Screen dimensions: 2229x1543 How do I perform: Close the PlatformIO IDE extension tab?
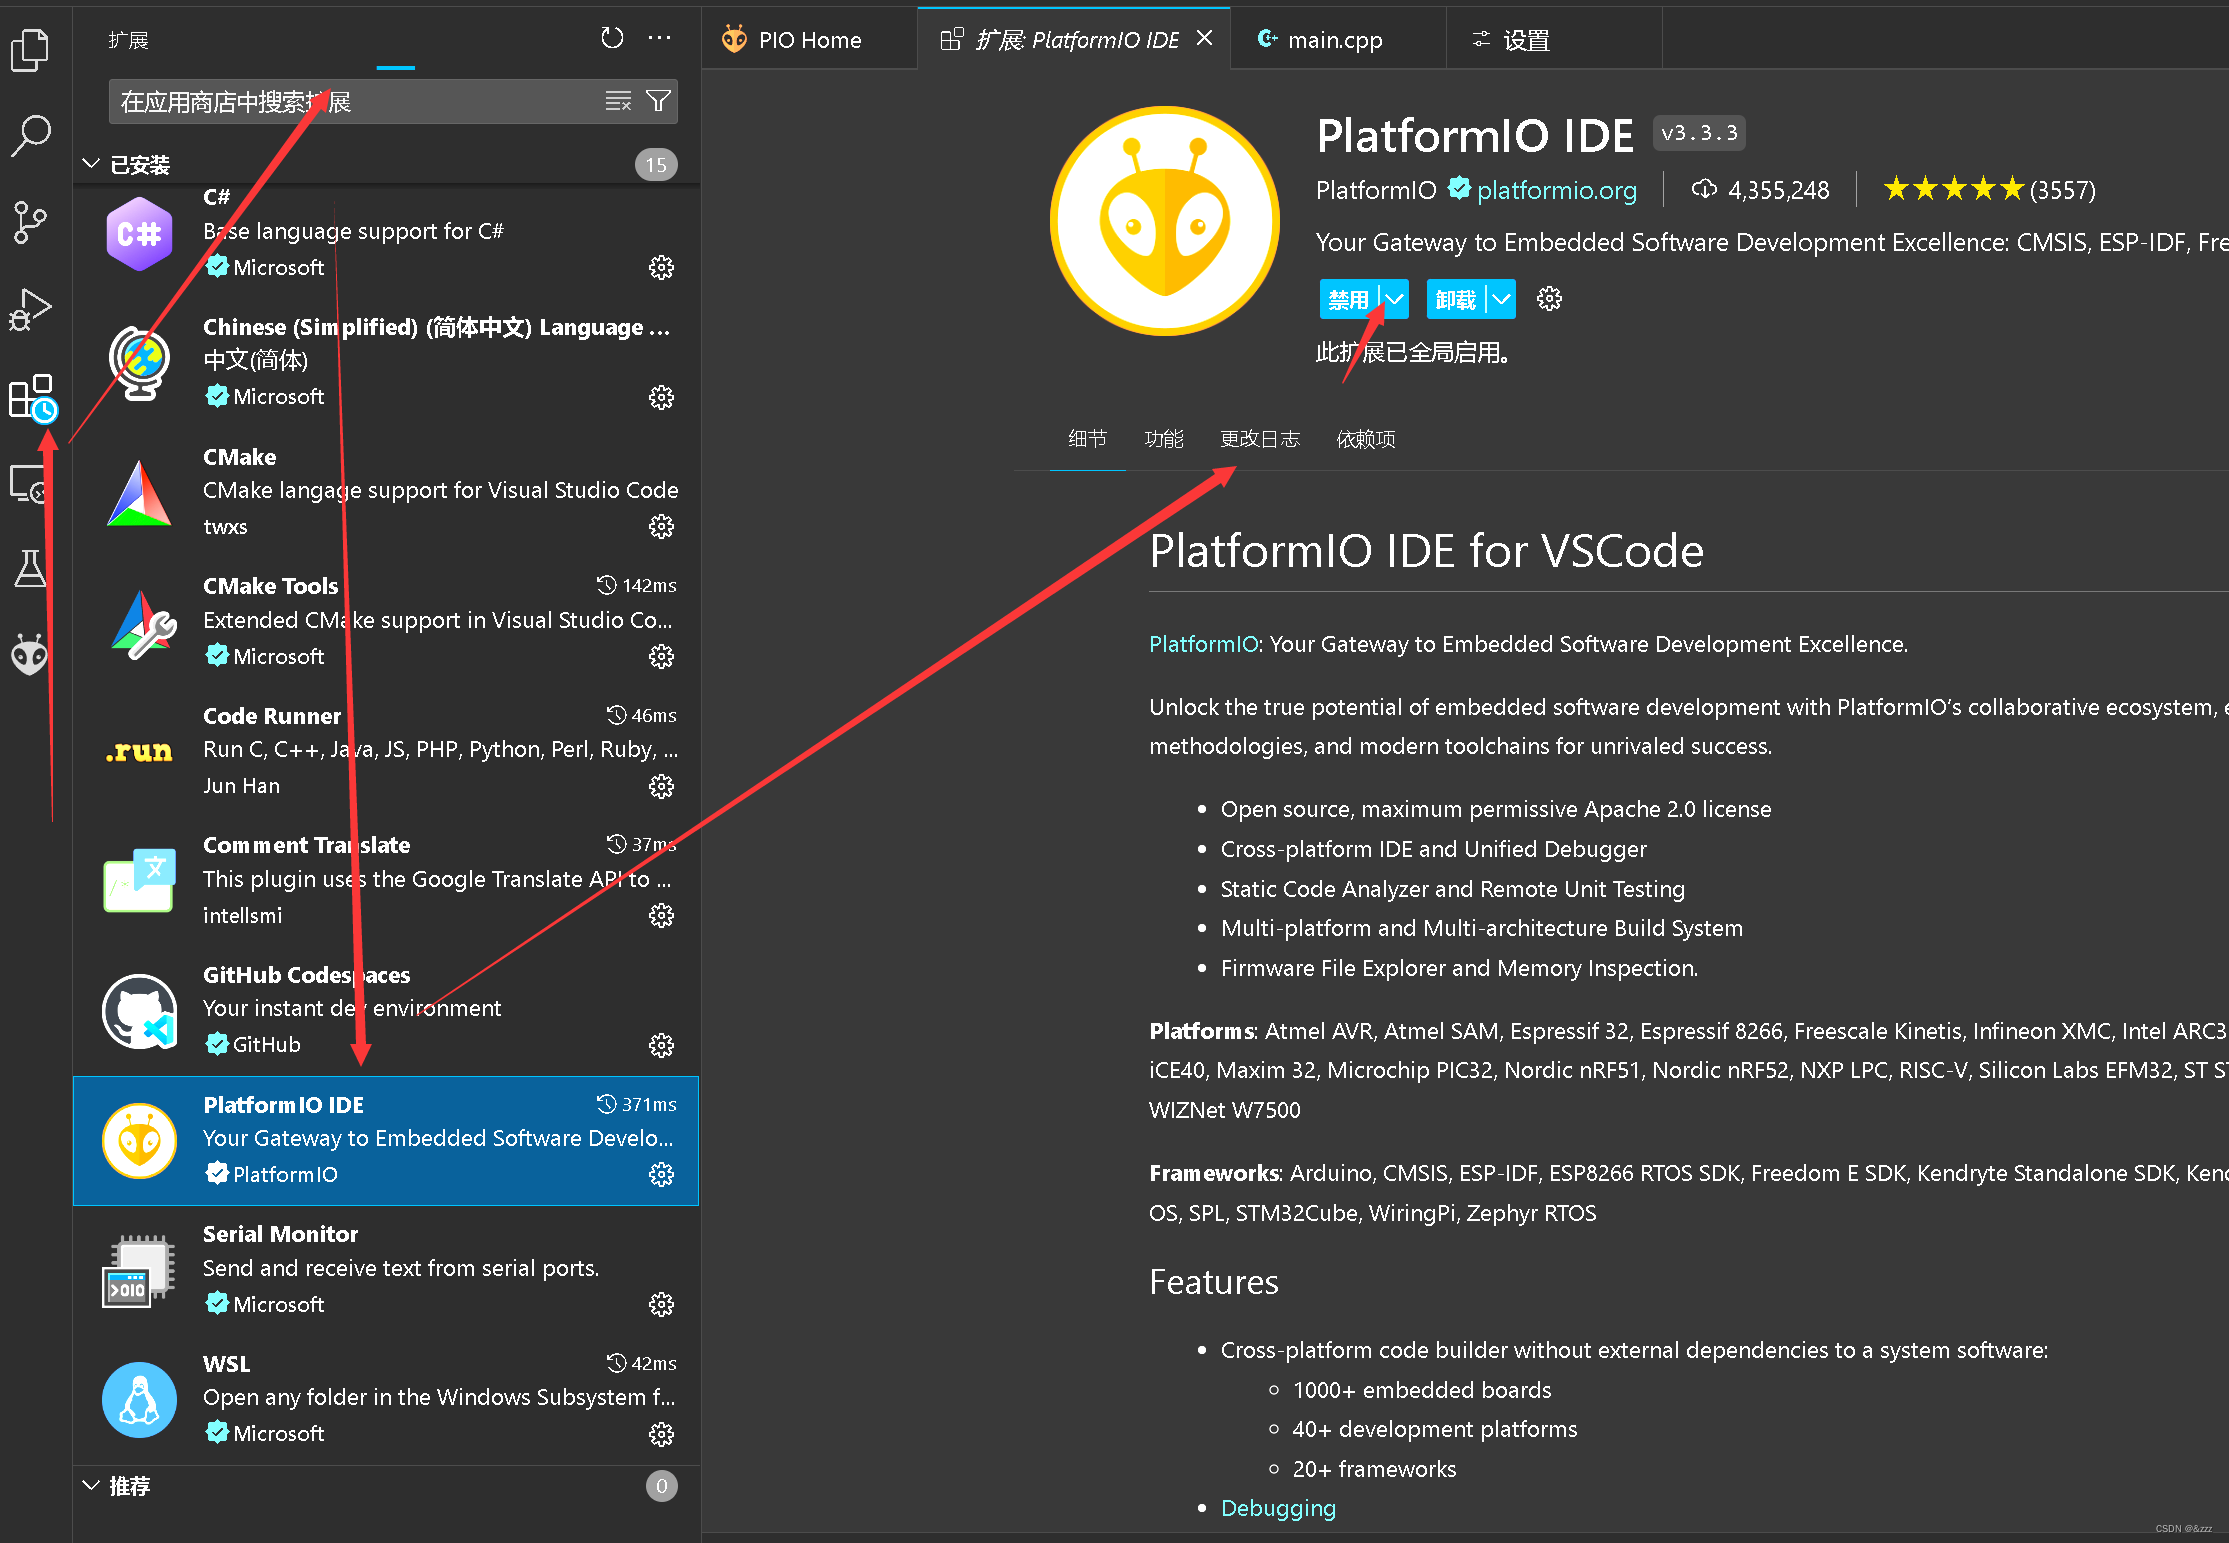[1205, 38]
